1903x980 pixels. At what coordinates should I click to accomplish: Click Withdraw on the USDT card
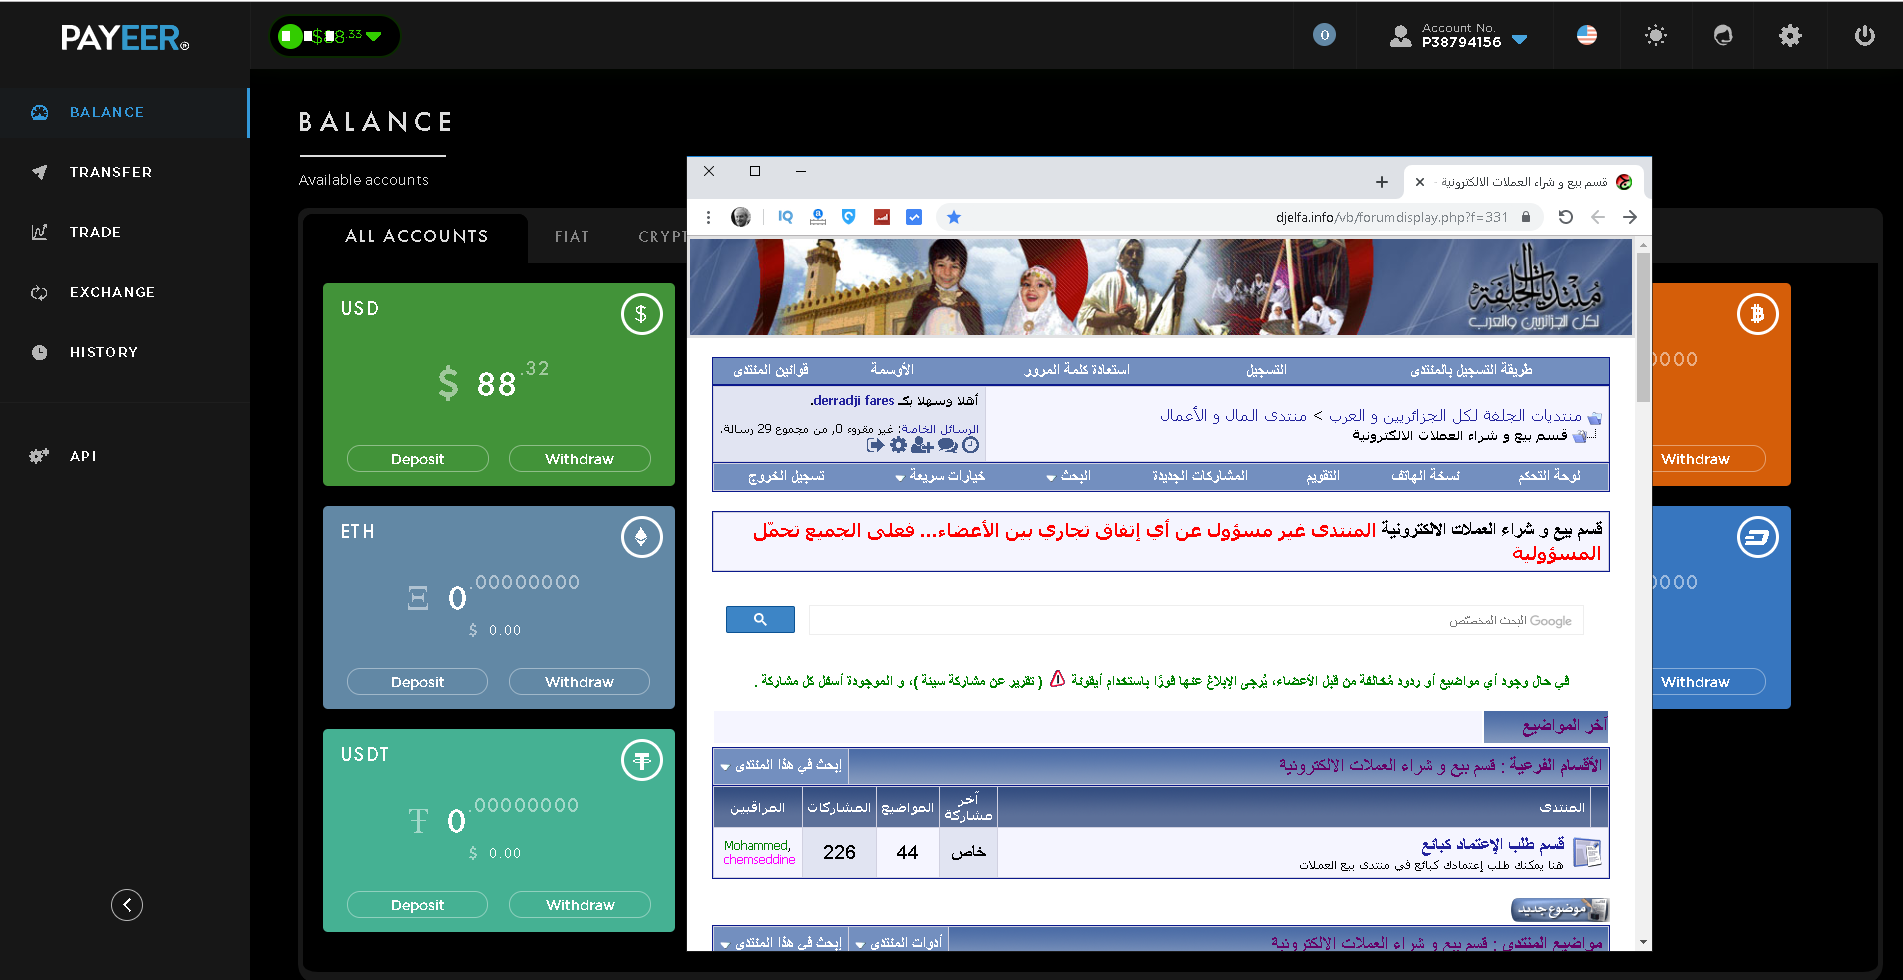[x=580, y=905]
